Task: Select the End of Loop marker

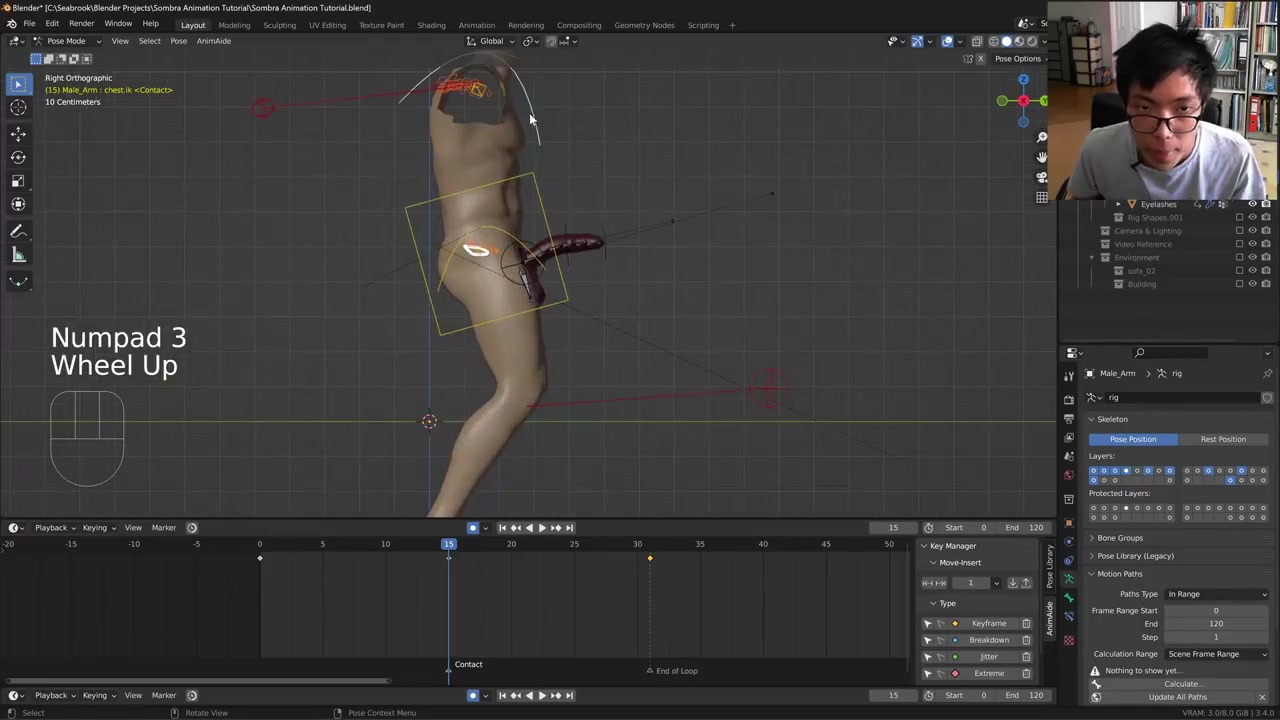Action: pos(650,671)
